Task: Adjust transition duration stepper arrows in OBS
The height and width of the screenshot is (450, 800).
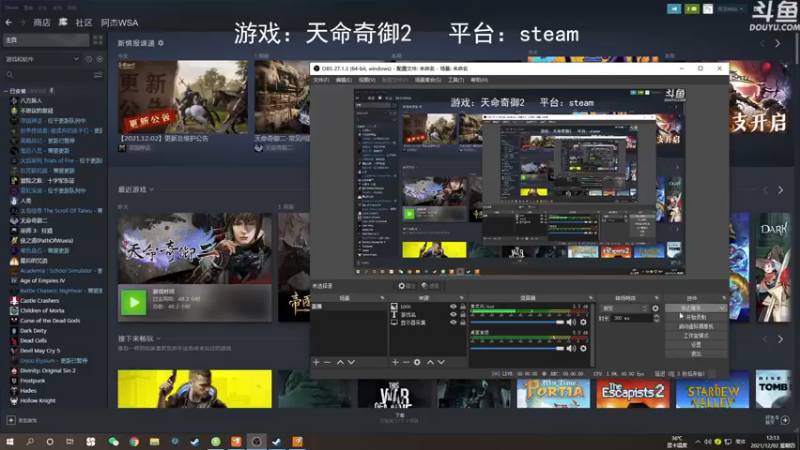Action: pyautogui.click(x=656, y=318)
